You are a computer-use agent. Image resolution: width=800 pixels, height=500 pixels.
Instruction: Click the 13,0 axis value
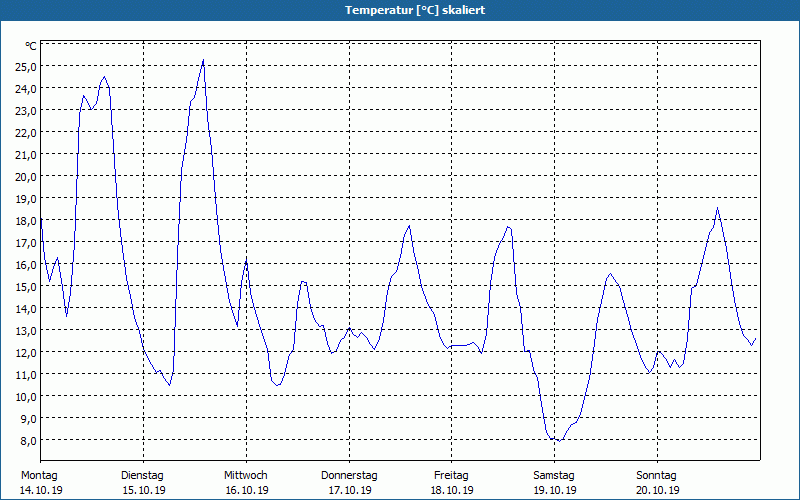[x=27, y=331]
